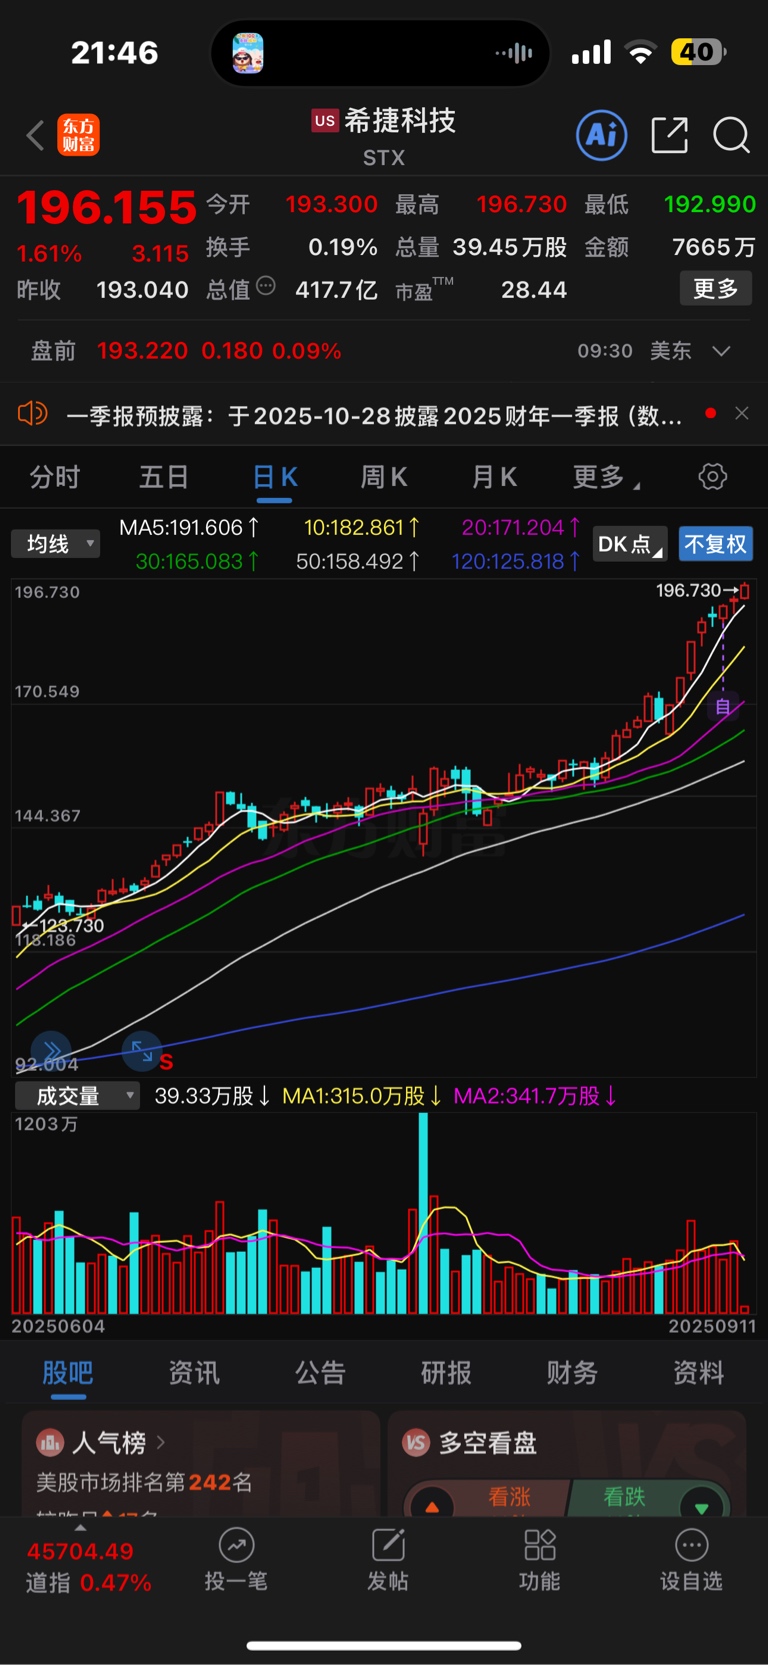Select the 股吧 tab

coord(68,1373)
